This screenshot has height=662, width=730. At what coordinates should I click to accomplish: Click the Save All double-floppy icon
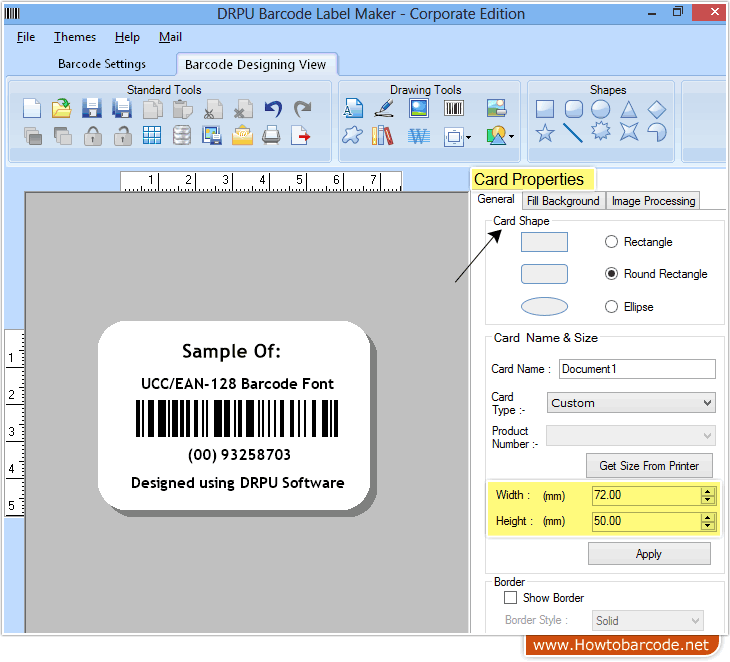coord(122,108)
